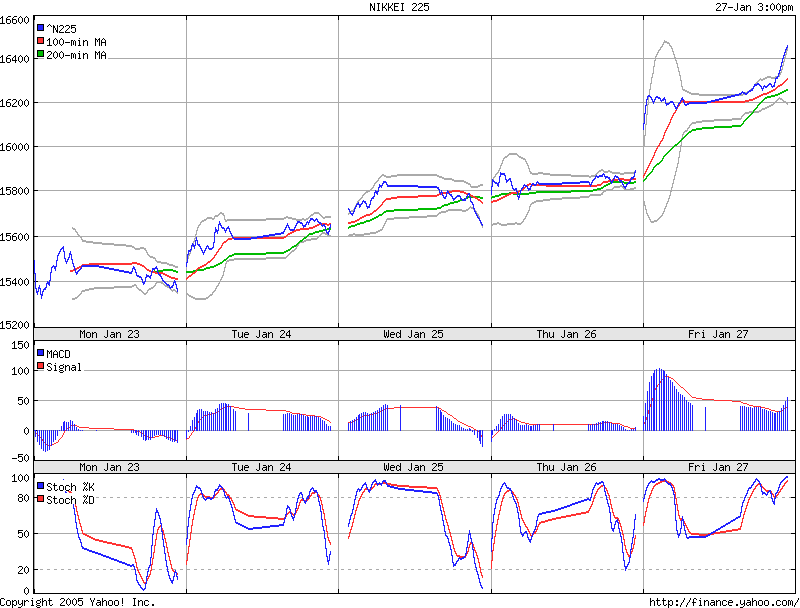This screenshot has width=800, height=608.
Task: Click Wed Jan 25 label under price chart
Action: click(x=413, y=335)
